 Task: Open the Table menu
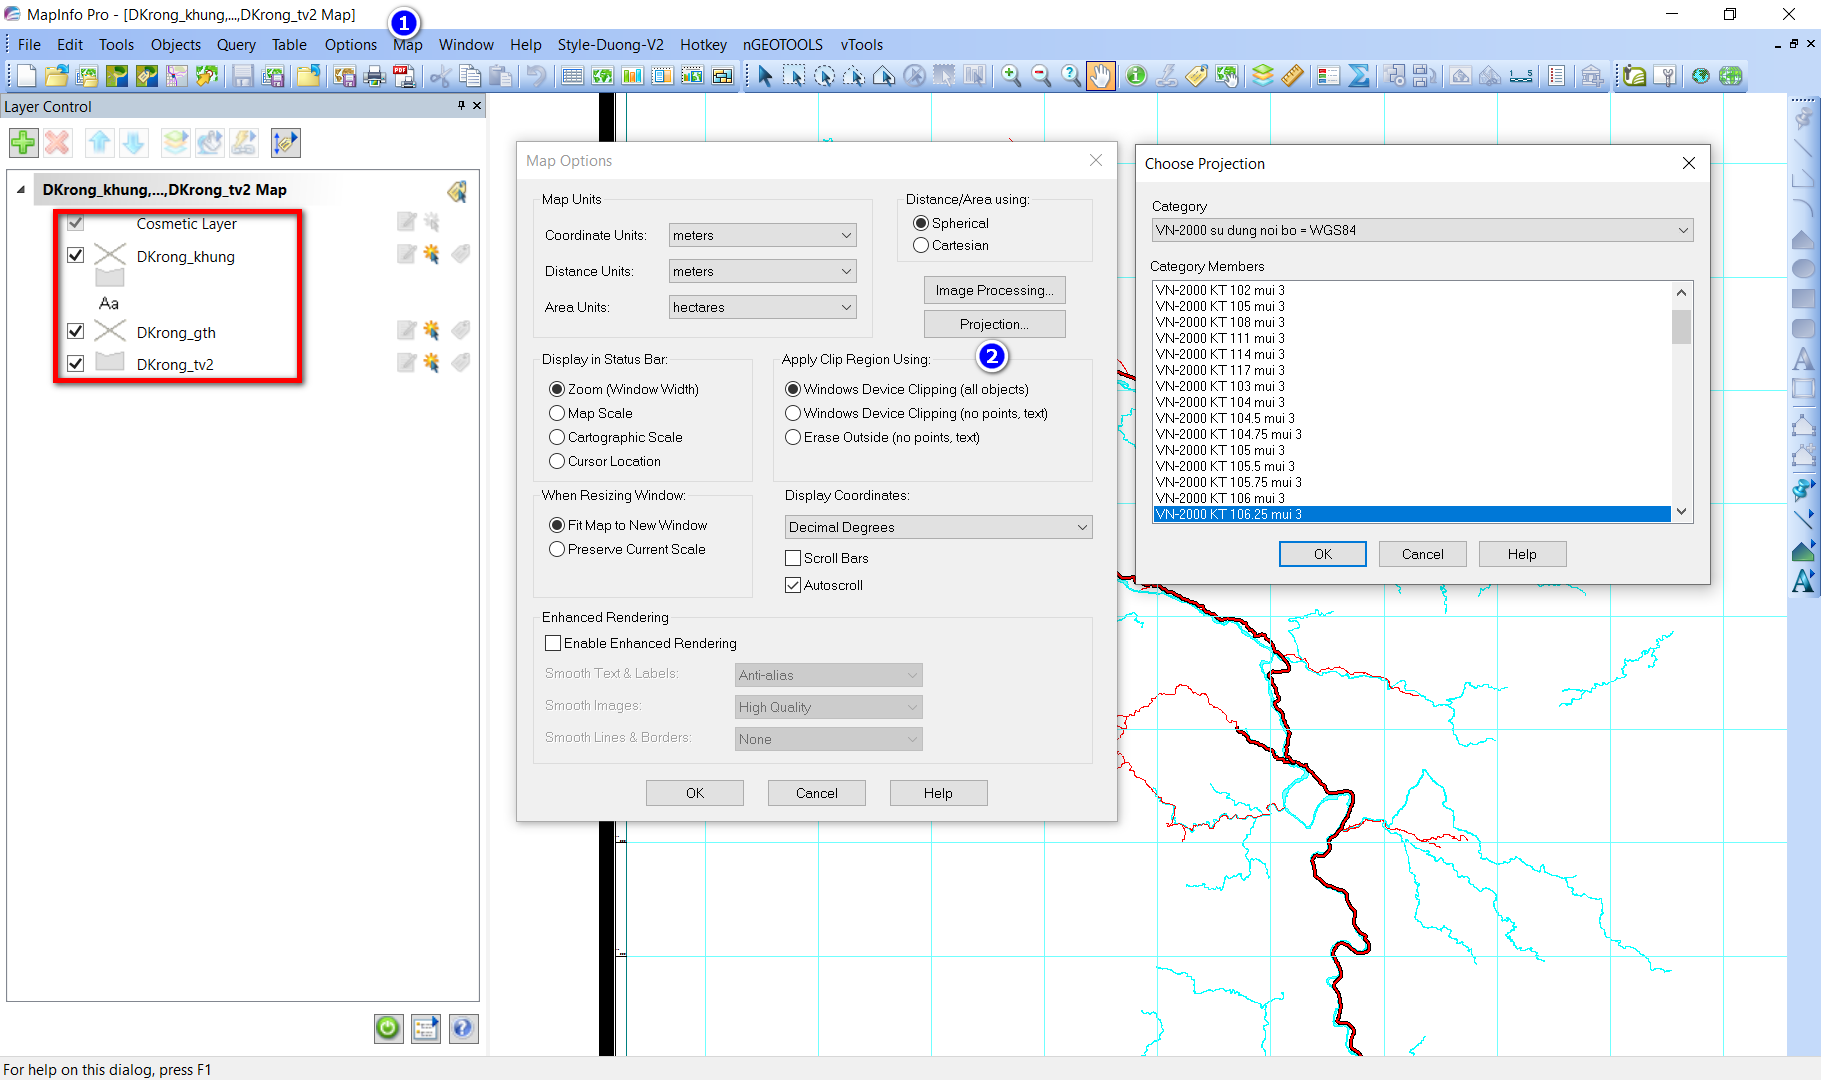click(x=289, y=44)
